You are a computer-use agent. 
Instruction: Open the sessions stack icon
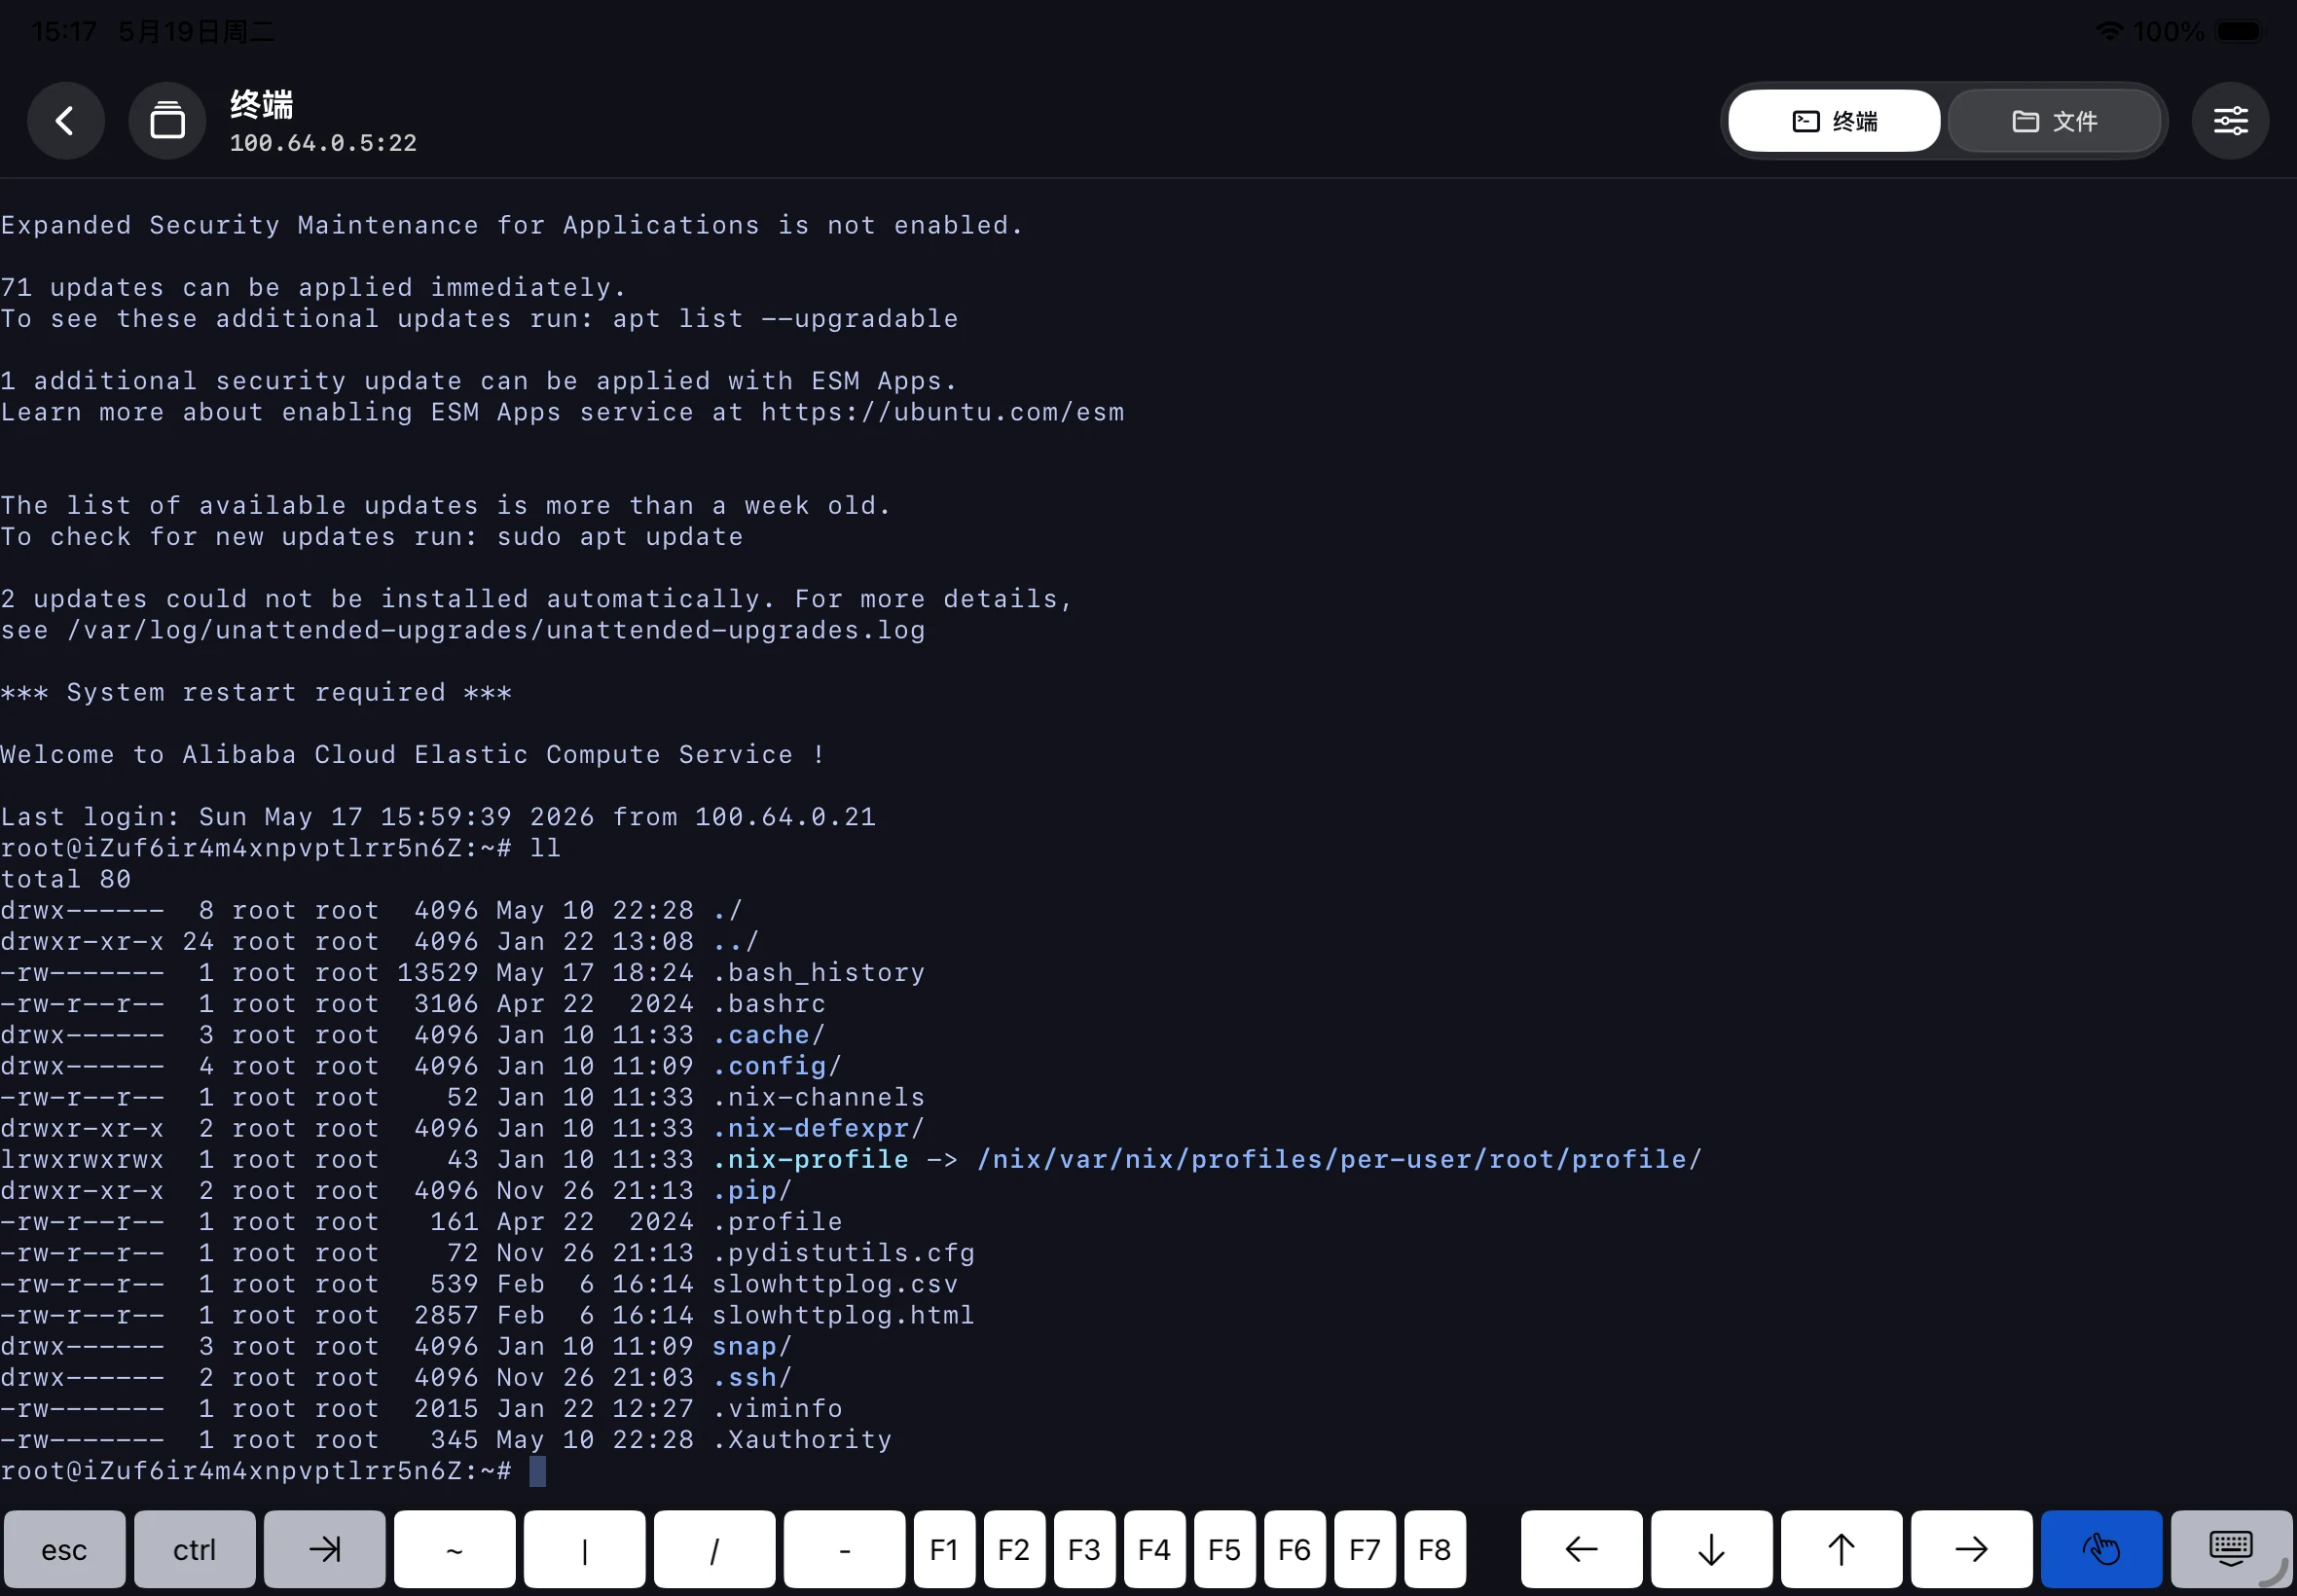coord(167,121)
